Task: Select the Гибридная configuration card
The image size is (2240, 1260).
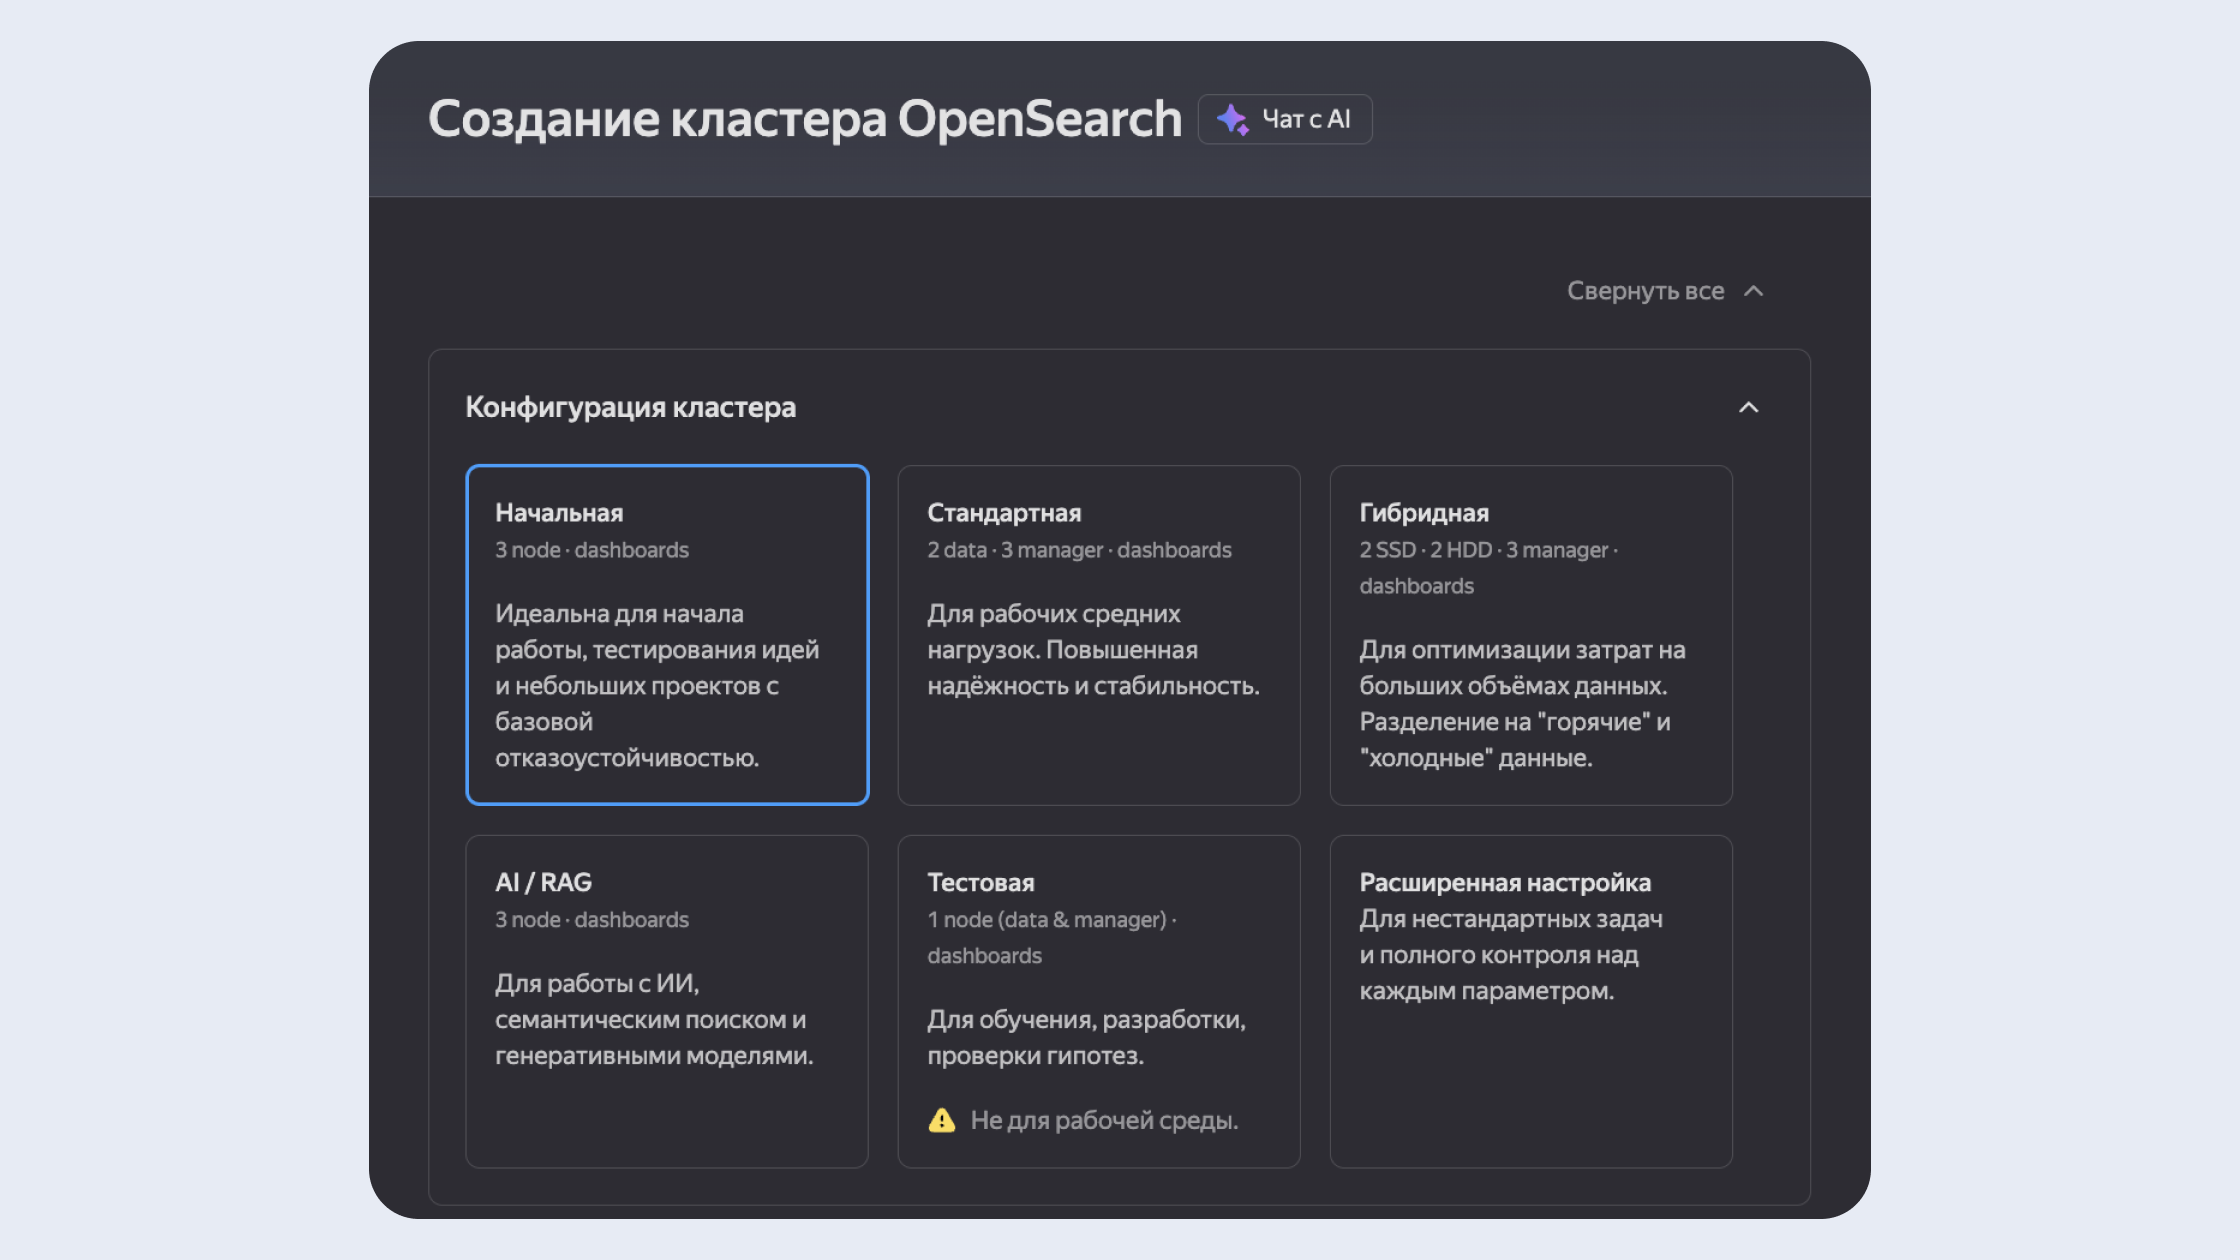Action: 1531,635
